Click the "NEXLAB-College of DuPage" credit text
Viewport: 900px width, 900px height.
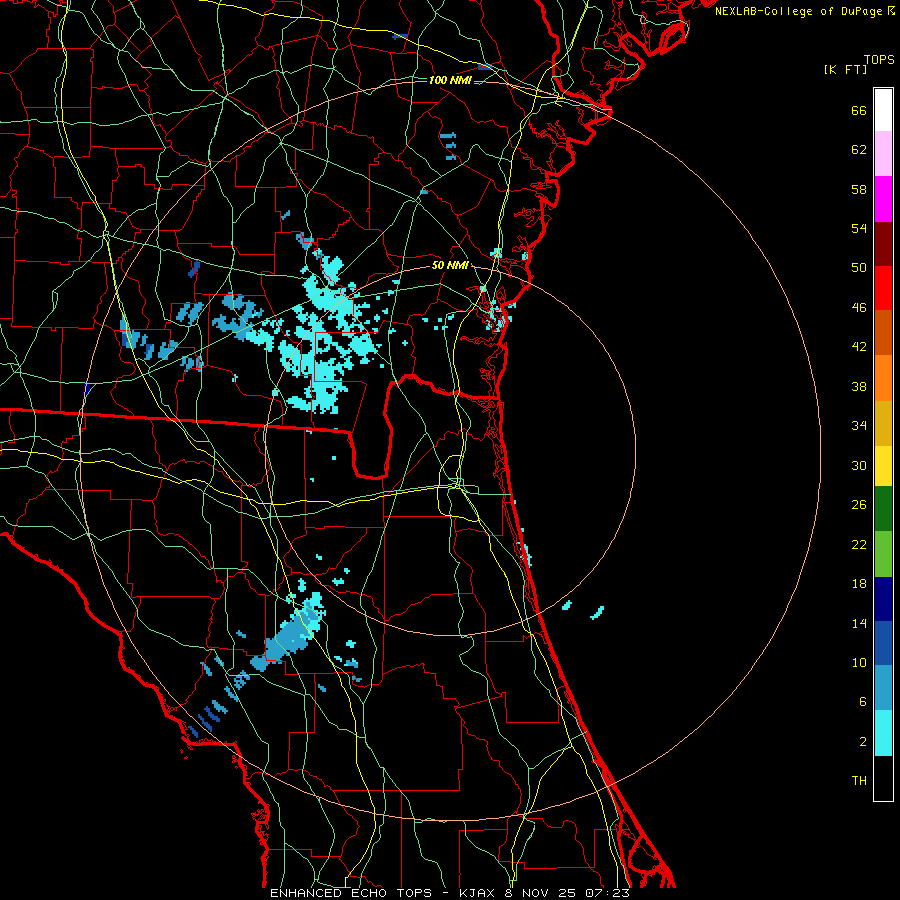(x=798, y=11)
